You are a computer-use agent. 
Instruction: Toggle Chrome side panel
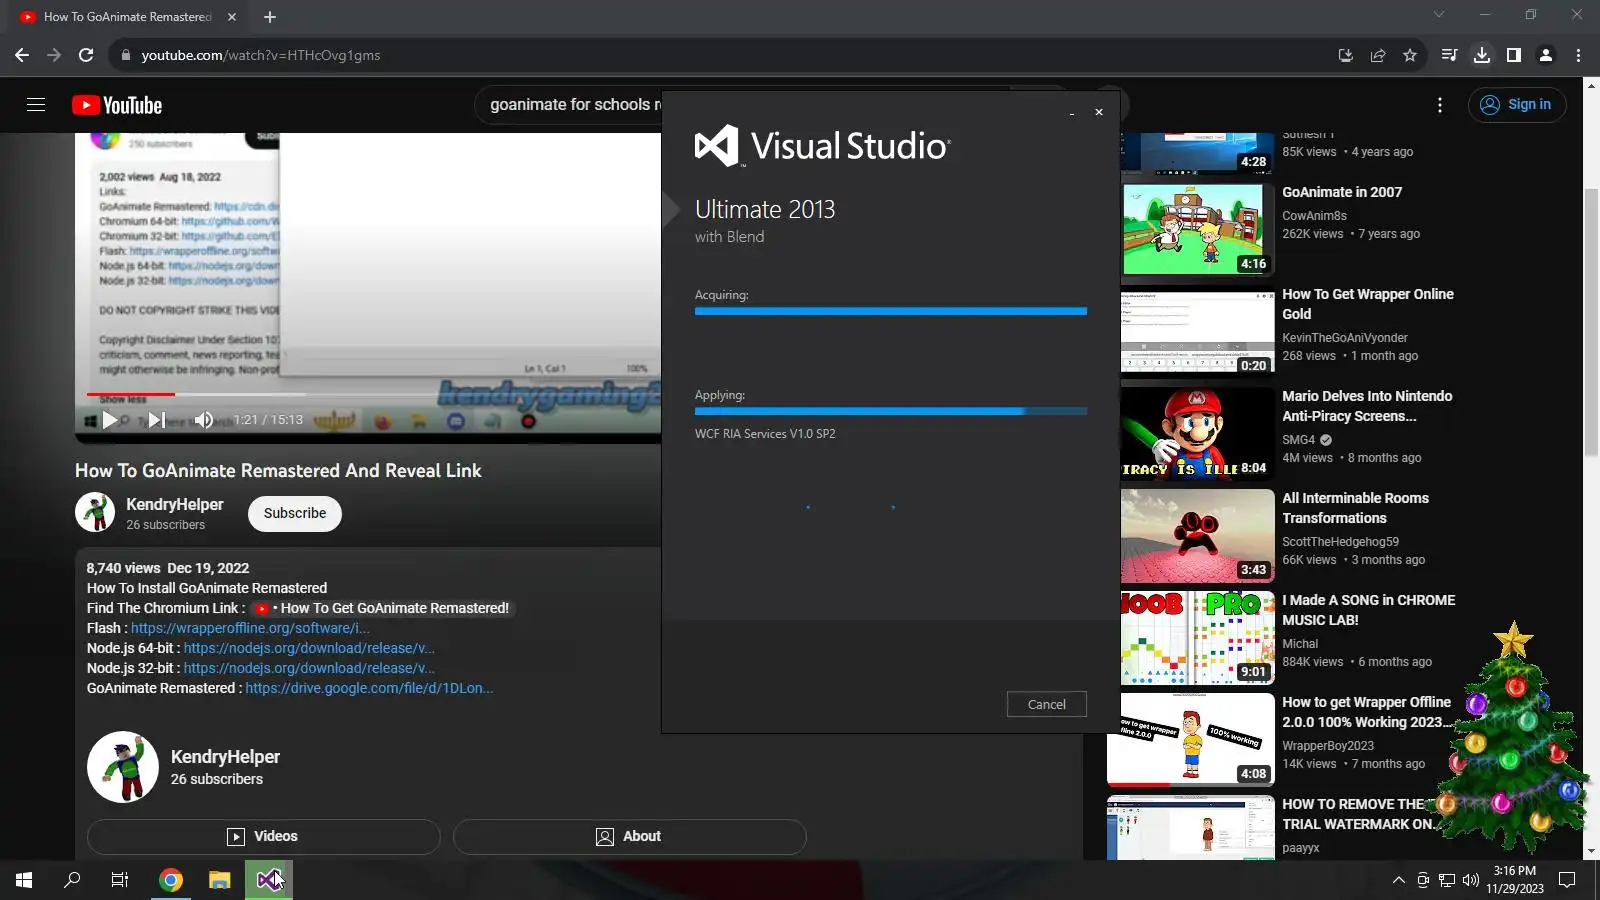tap(1514, 55)
